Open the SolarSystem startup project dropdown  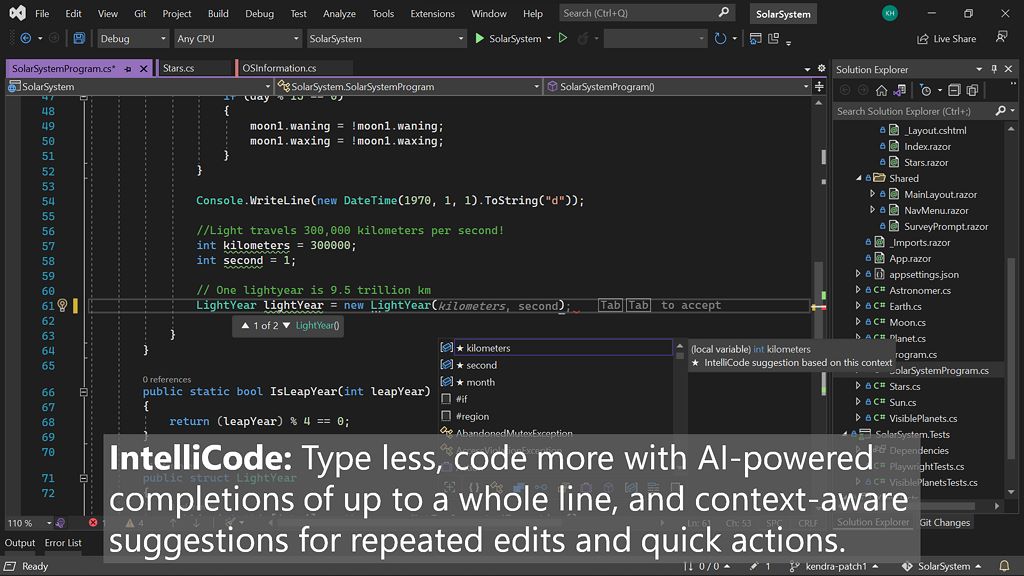pyautogui.click(x=386, y=39)
